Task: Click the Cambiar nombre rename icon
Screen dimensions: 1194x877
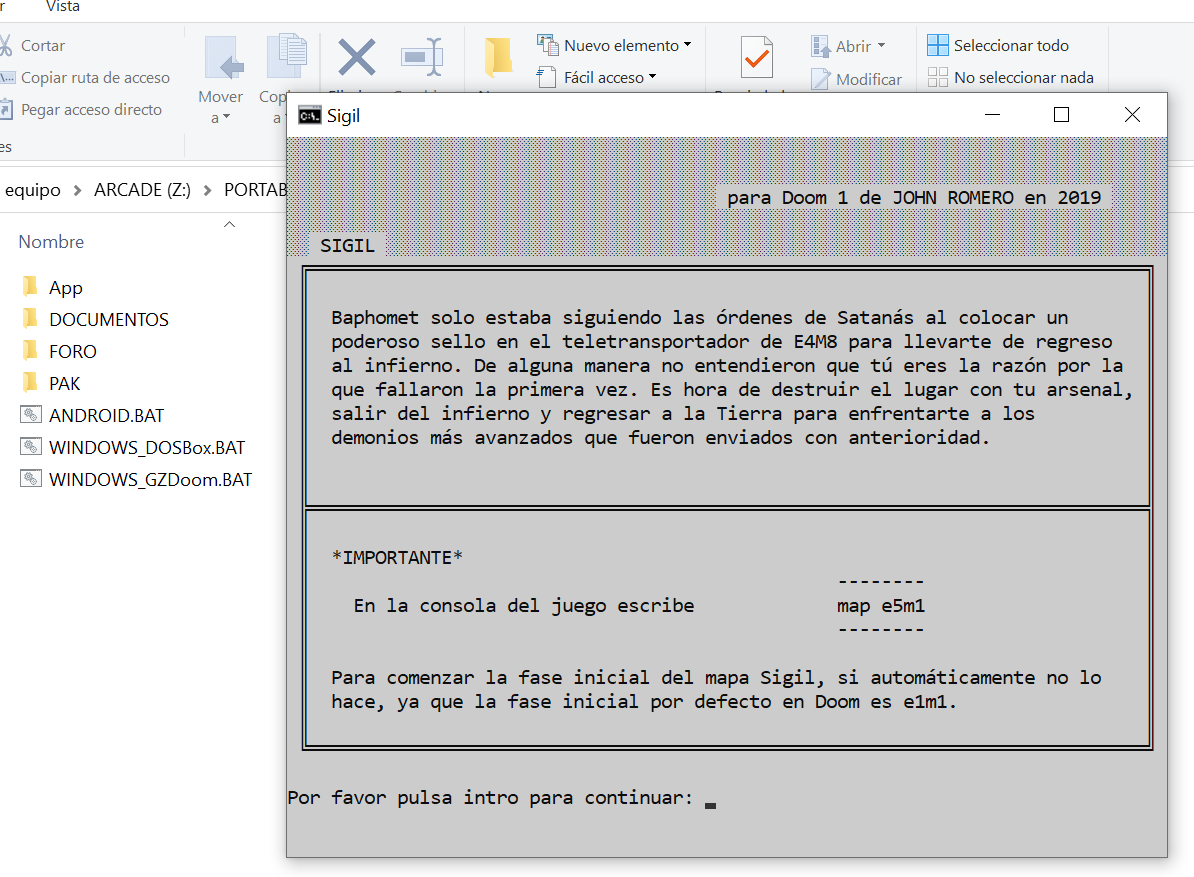Action: (422, 57)
